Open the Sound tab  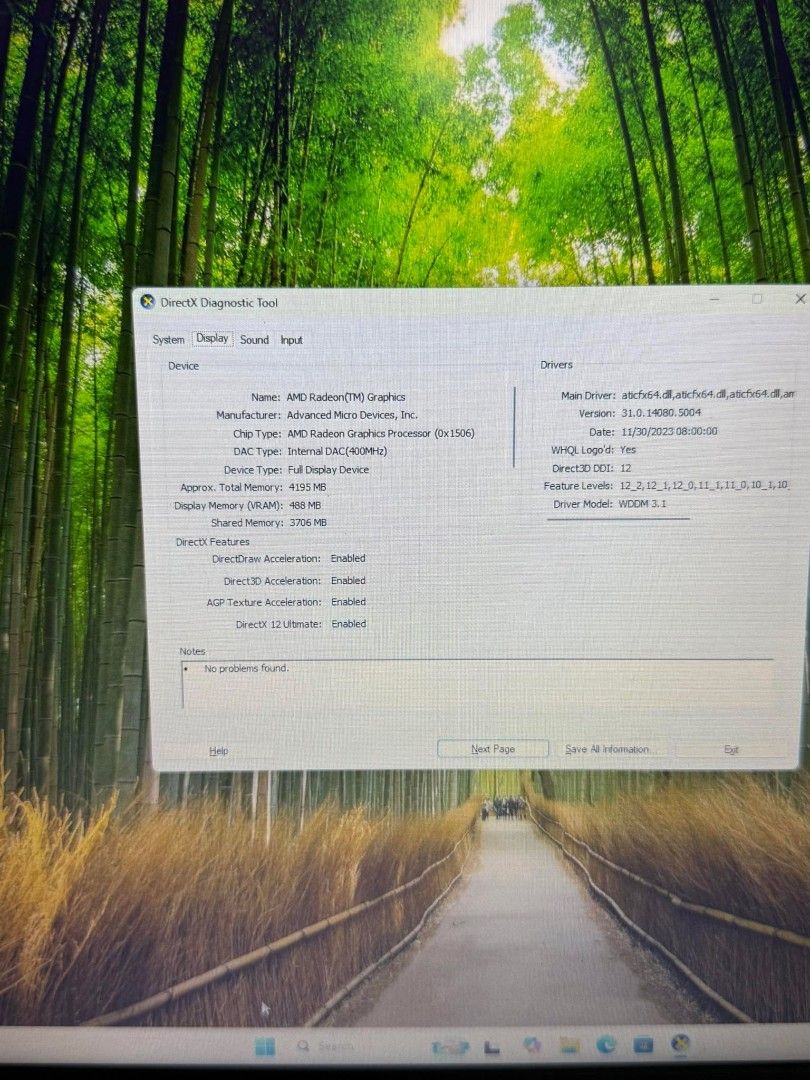point(254,340)
